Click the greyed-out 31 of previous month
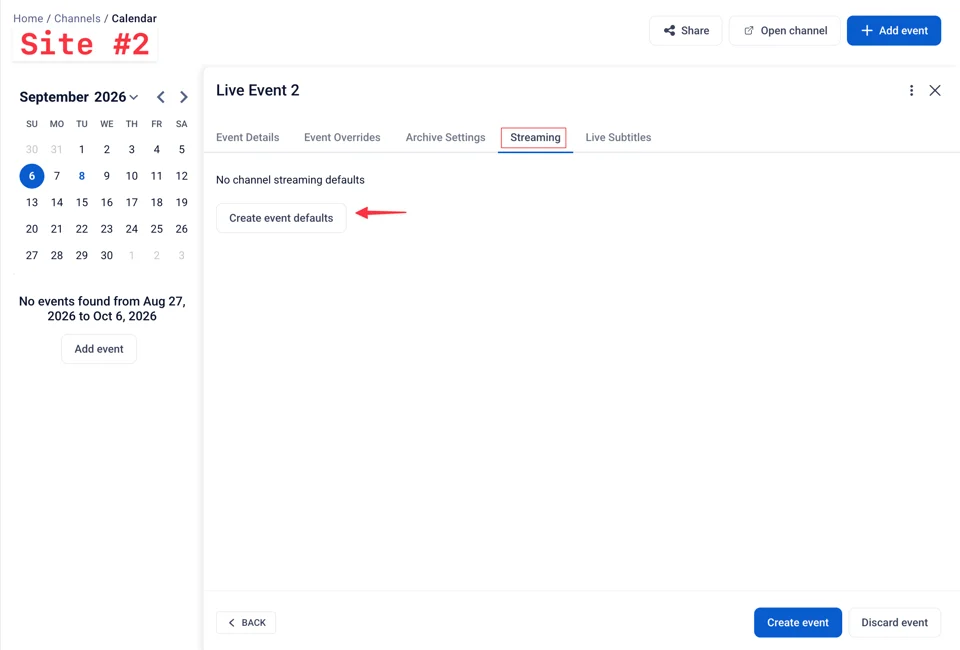960x650 pixels. click(56, 149)
